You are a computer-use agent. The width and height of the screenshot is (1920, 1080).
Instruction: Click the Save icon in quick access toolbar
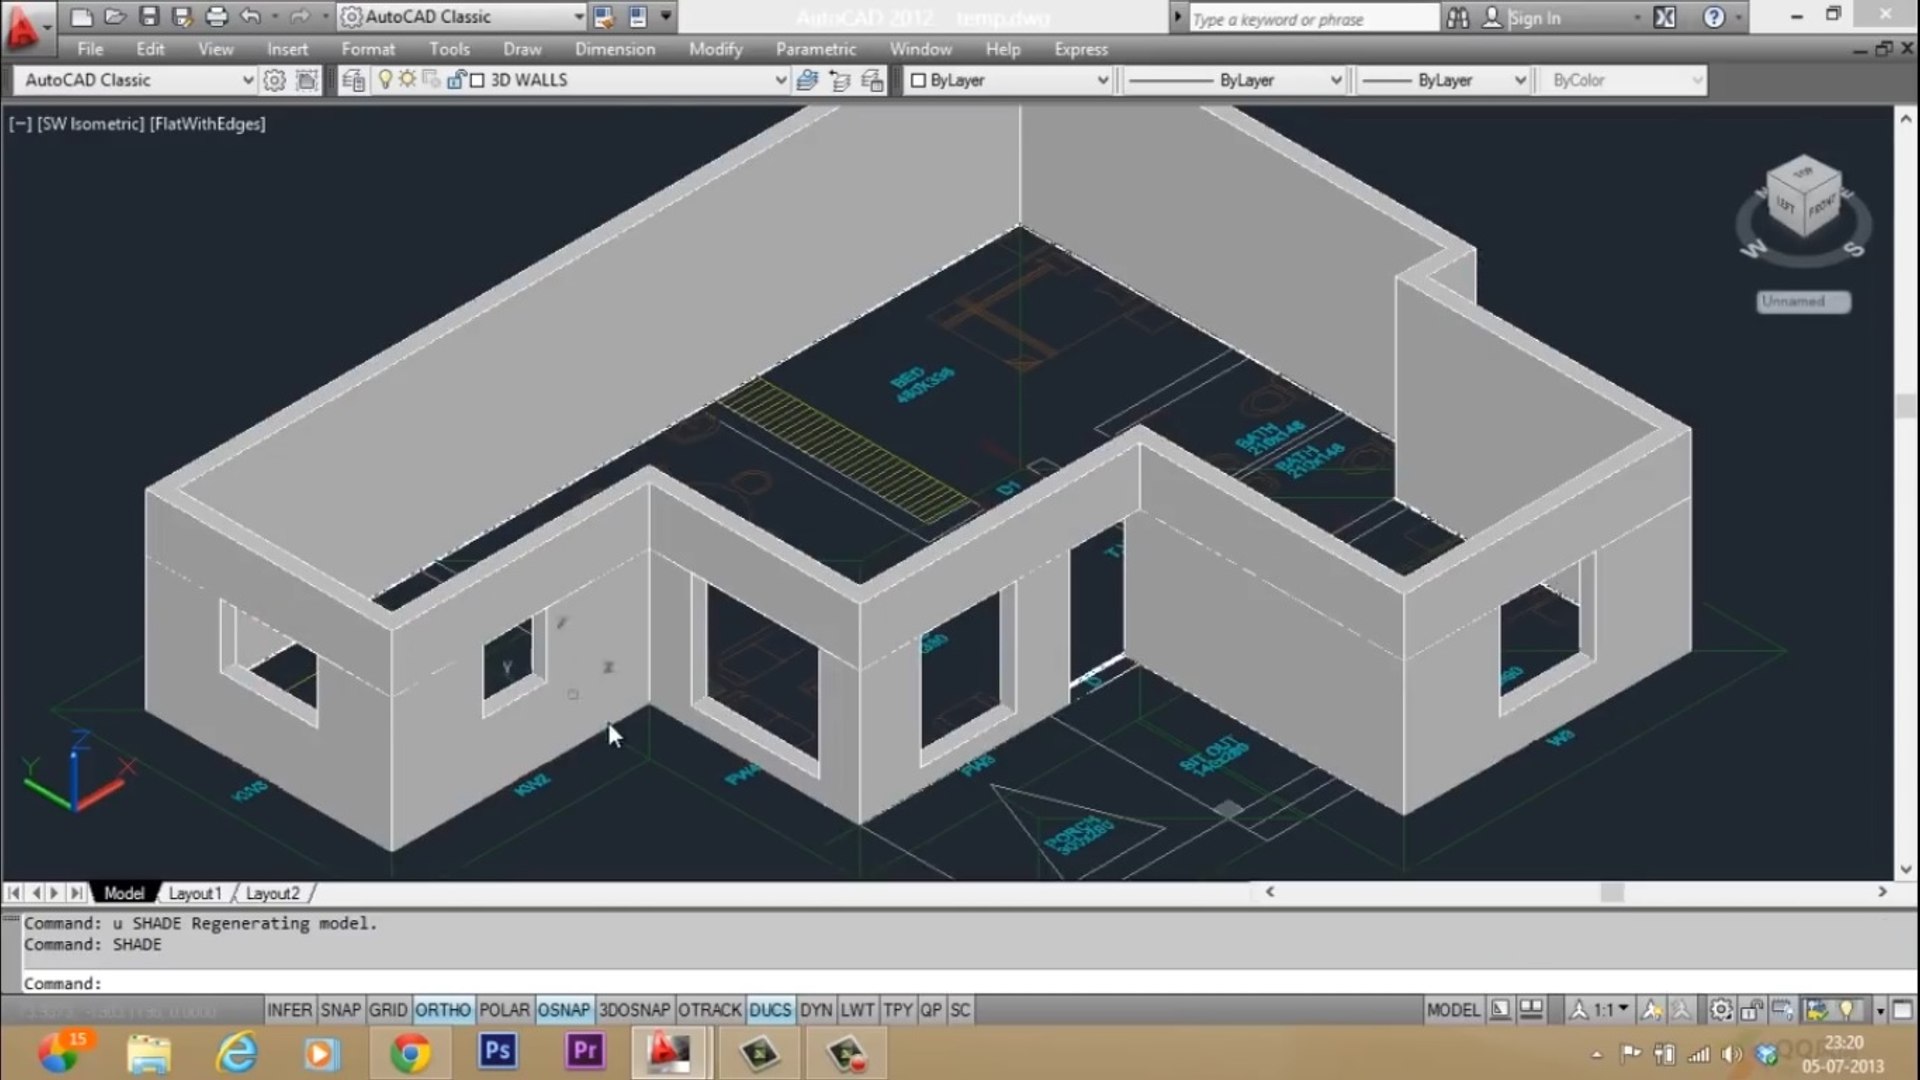coord(149,17)
